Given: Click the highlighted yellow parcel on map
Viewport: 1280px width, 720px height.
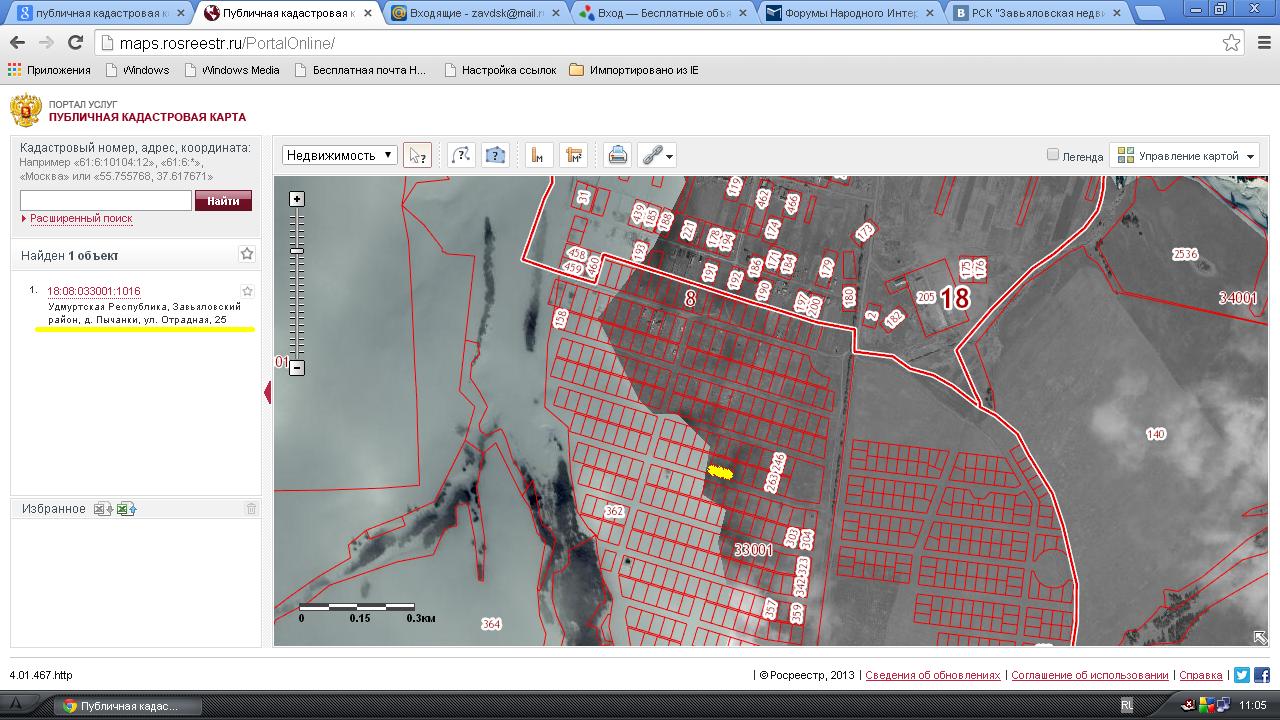Looking at the screenshot, I should 720,472.
